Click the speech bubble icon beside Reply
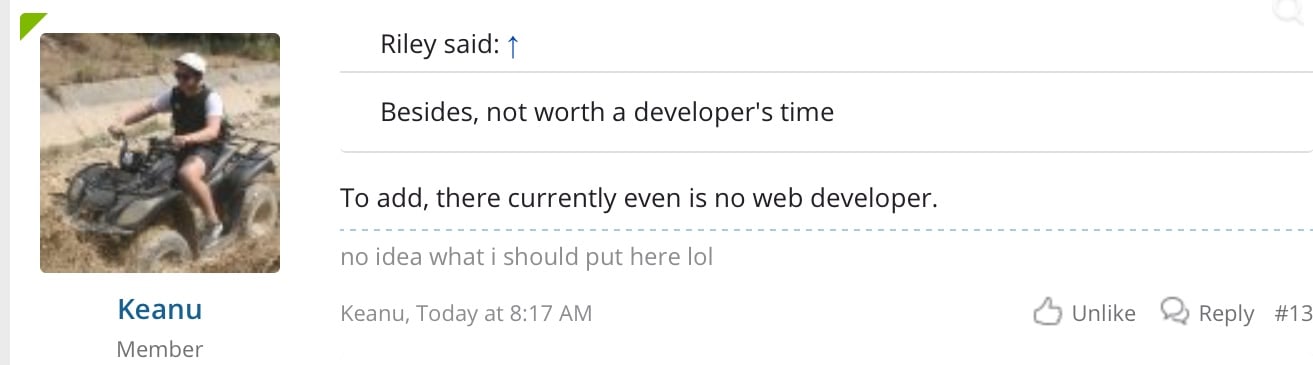The height and width of the screenshot is (365, 1313). click(1174, 311)
